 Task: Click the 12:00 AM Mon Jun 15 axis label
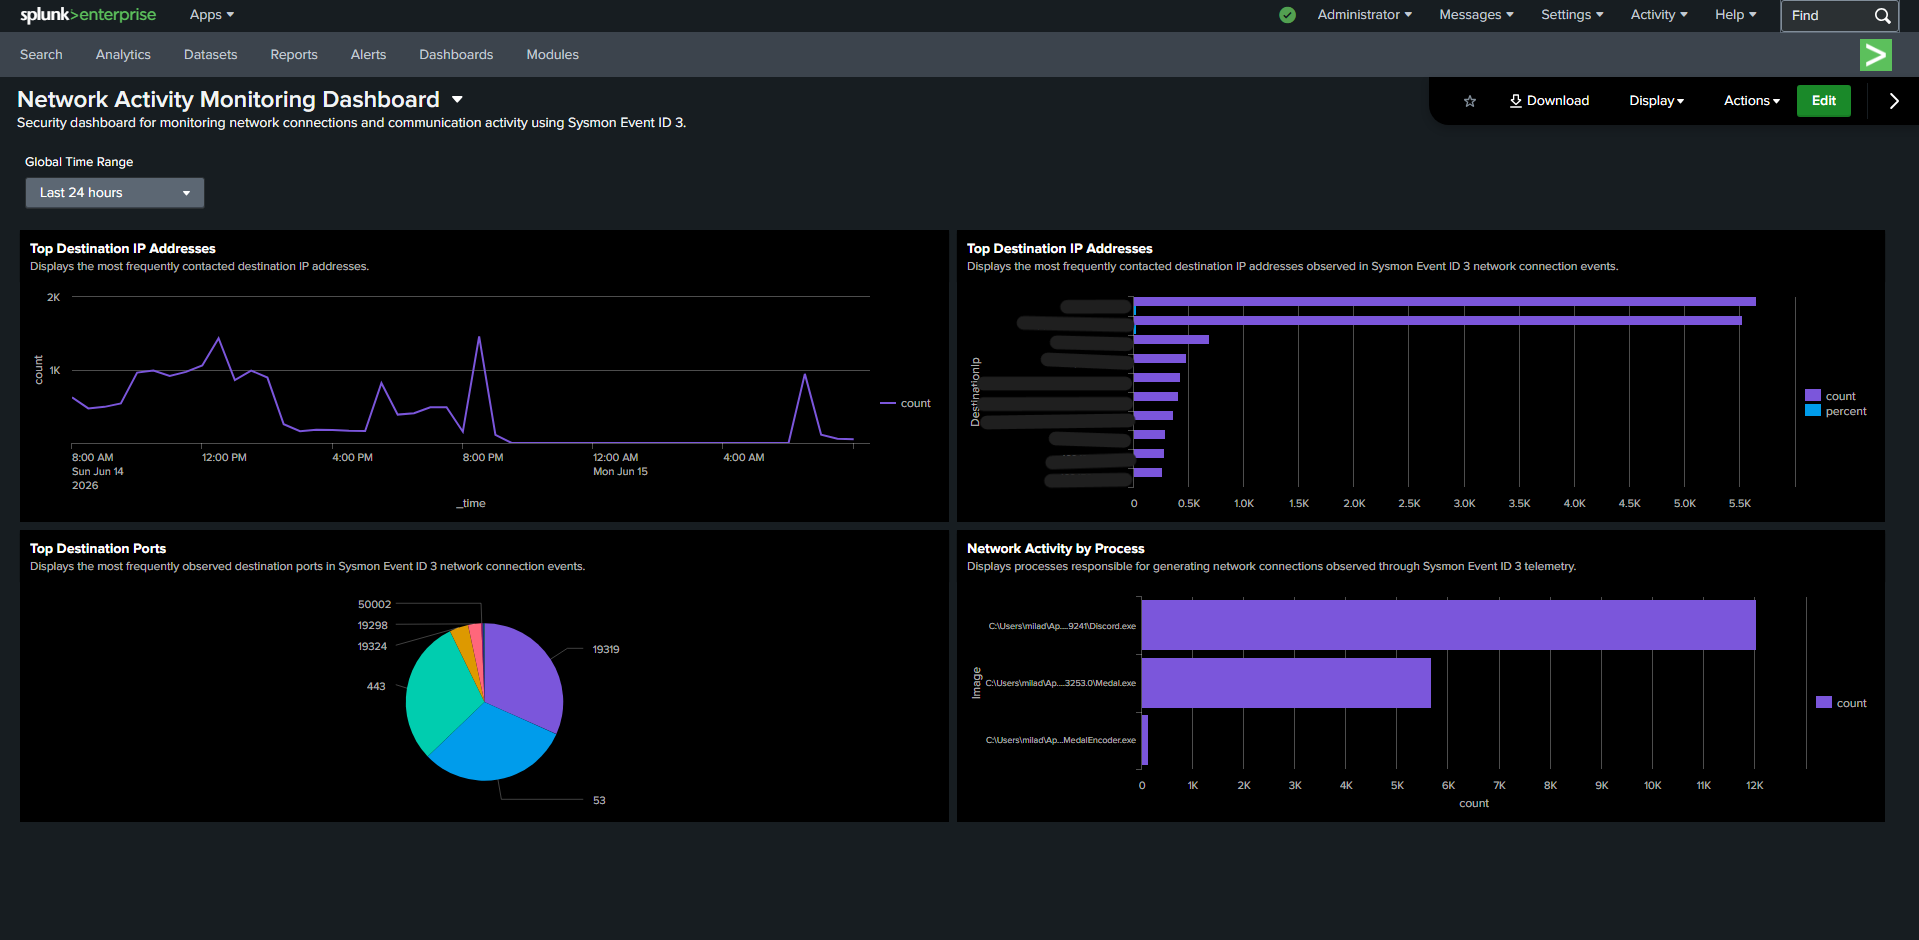pyautogui.click(x=620, y=465)
